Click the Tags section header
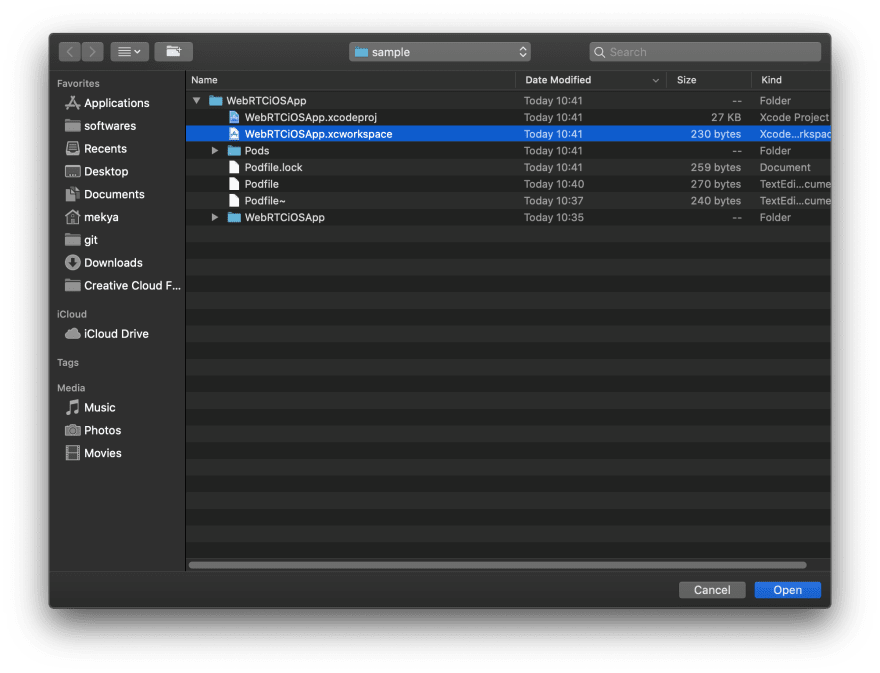The width and height of the screenshot is (880, 673). (x=67, y=363)
